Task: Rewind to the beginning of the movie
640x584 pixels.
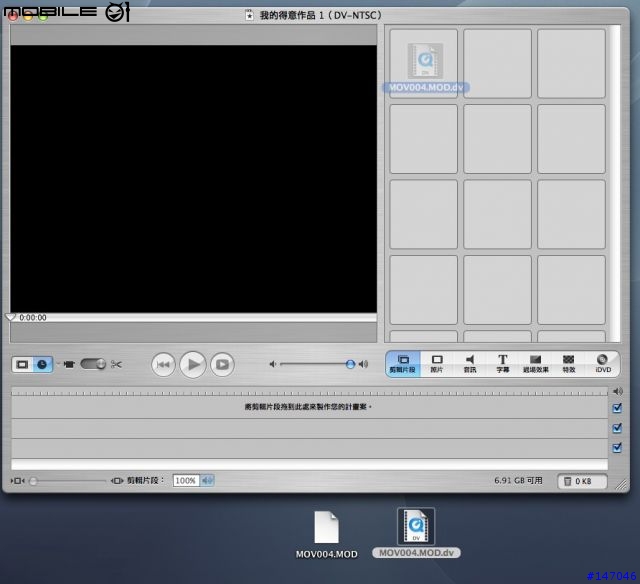Action: (163, 364)
